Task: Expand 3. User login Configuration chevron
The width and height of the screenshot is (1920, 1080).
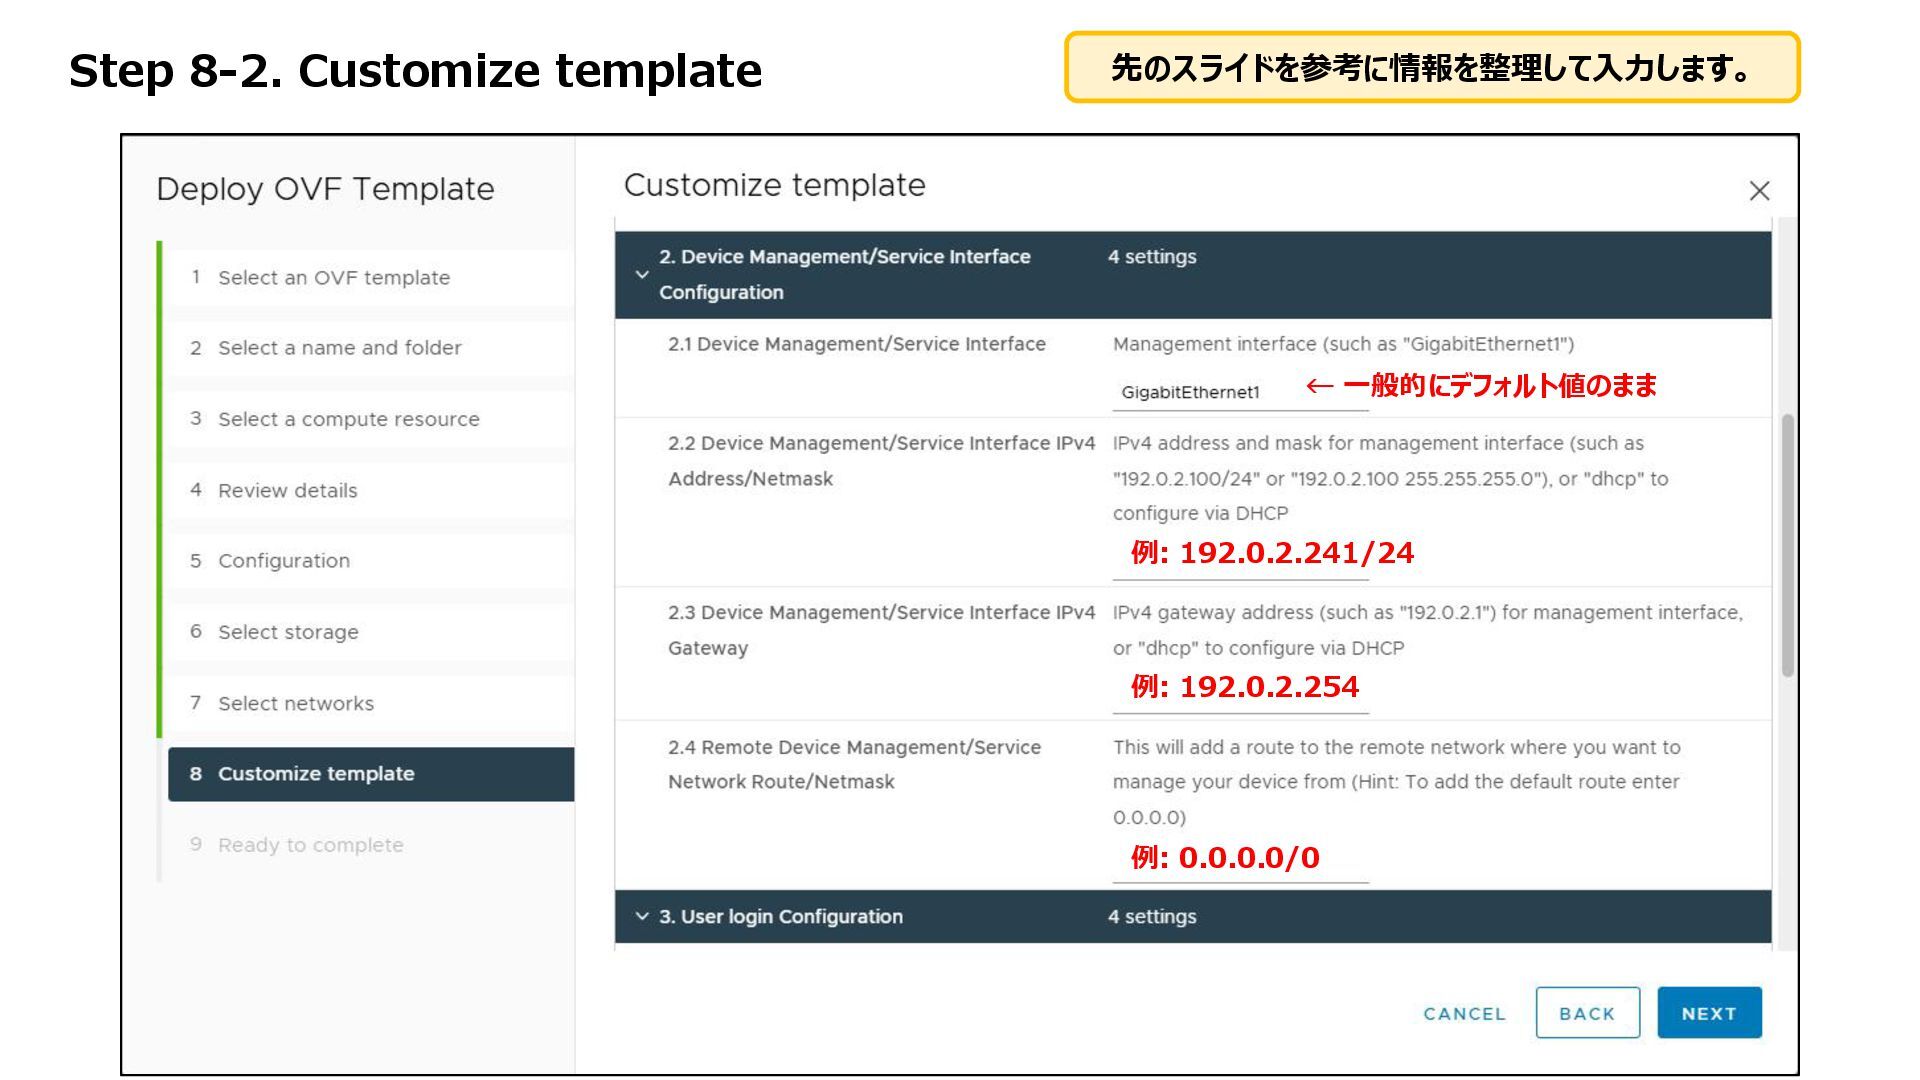Action: point(642,916)
